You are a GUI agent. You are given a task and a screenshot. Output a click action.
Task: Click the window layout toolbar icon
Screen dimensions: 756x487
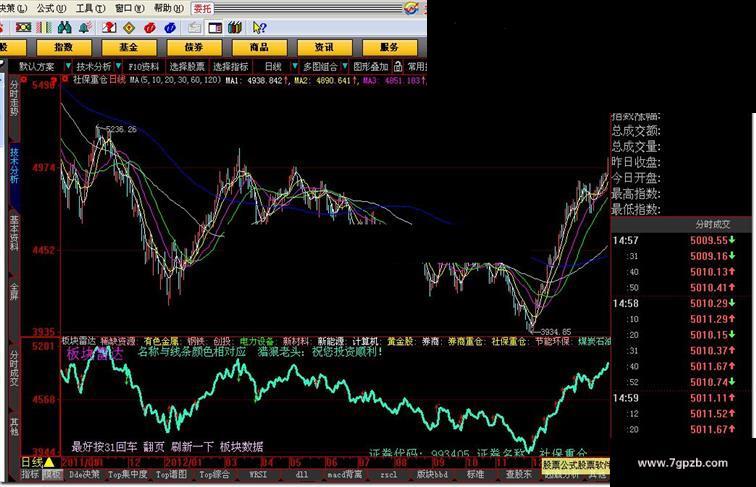coord(215,28)
